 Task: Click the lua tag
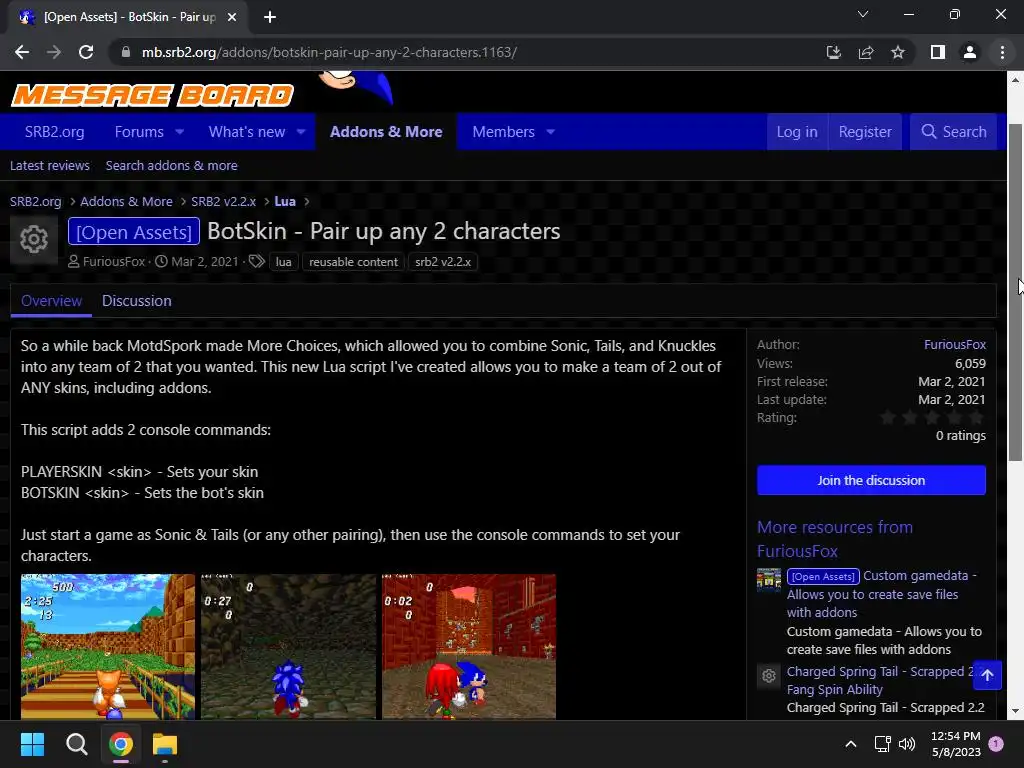283,262
